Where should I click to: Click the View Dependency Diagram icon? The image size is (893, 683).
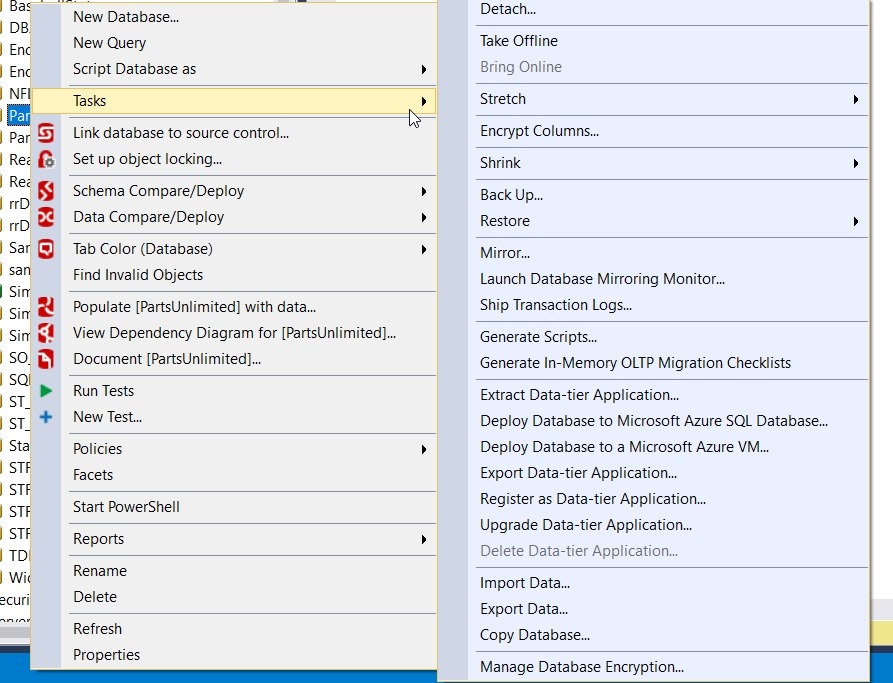click(46, 333)
